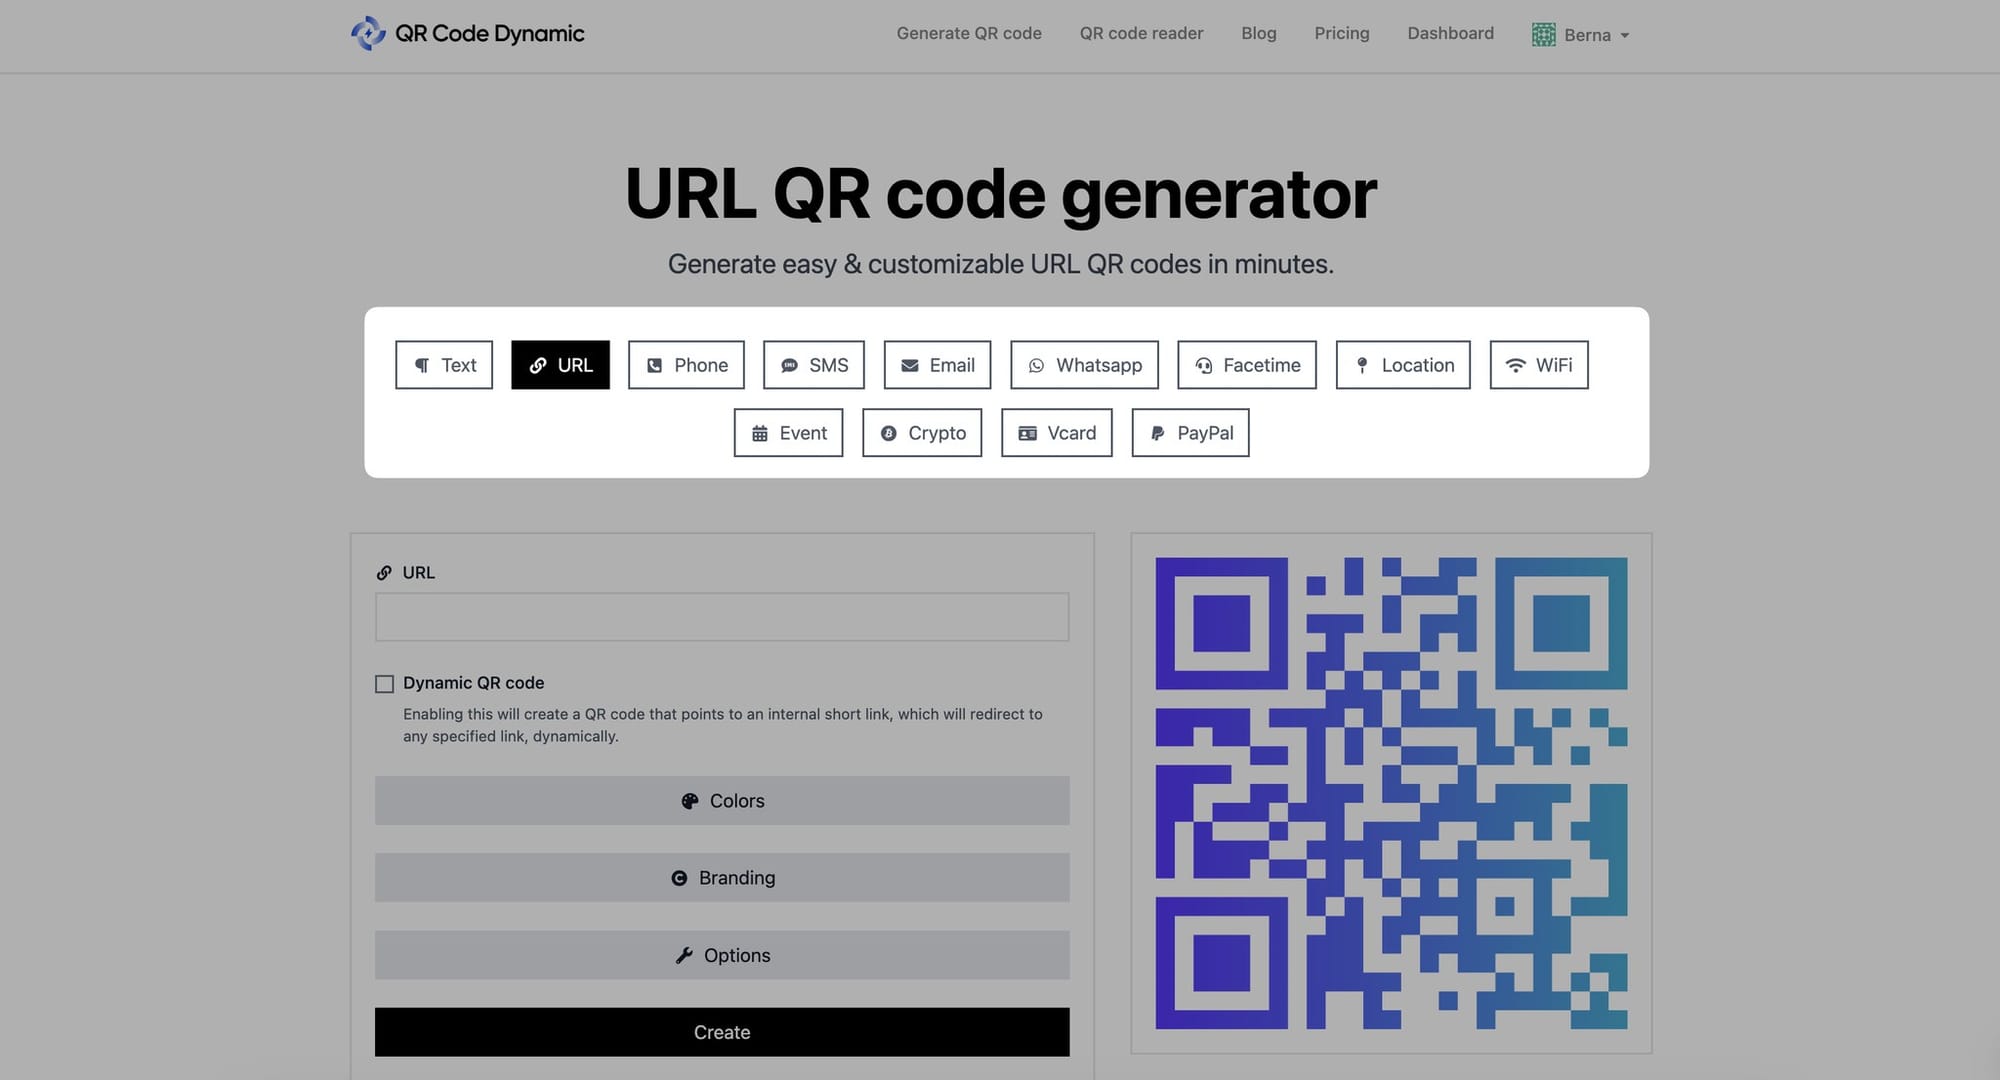
Task: Click the PayPal QR type icon
Action: pyautogui.click(x=1154, y=432)
